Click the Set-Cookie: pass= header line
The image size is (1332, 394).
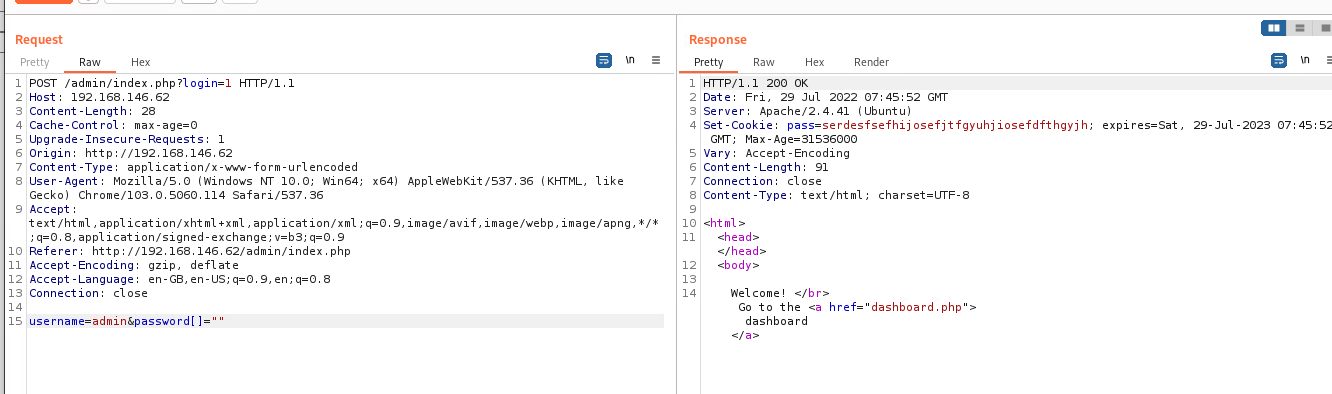[1017, 125]
